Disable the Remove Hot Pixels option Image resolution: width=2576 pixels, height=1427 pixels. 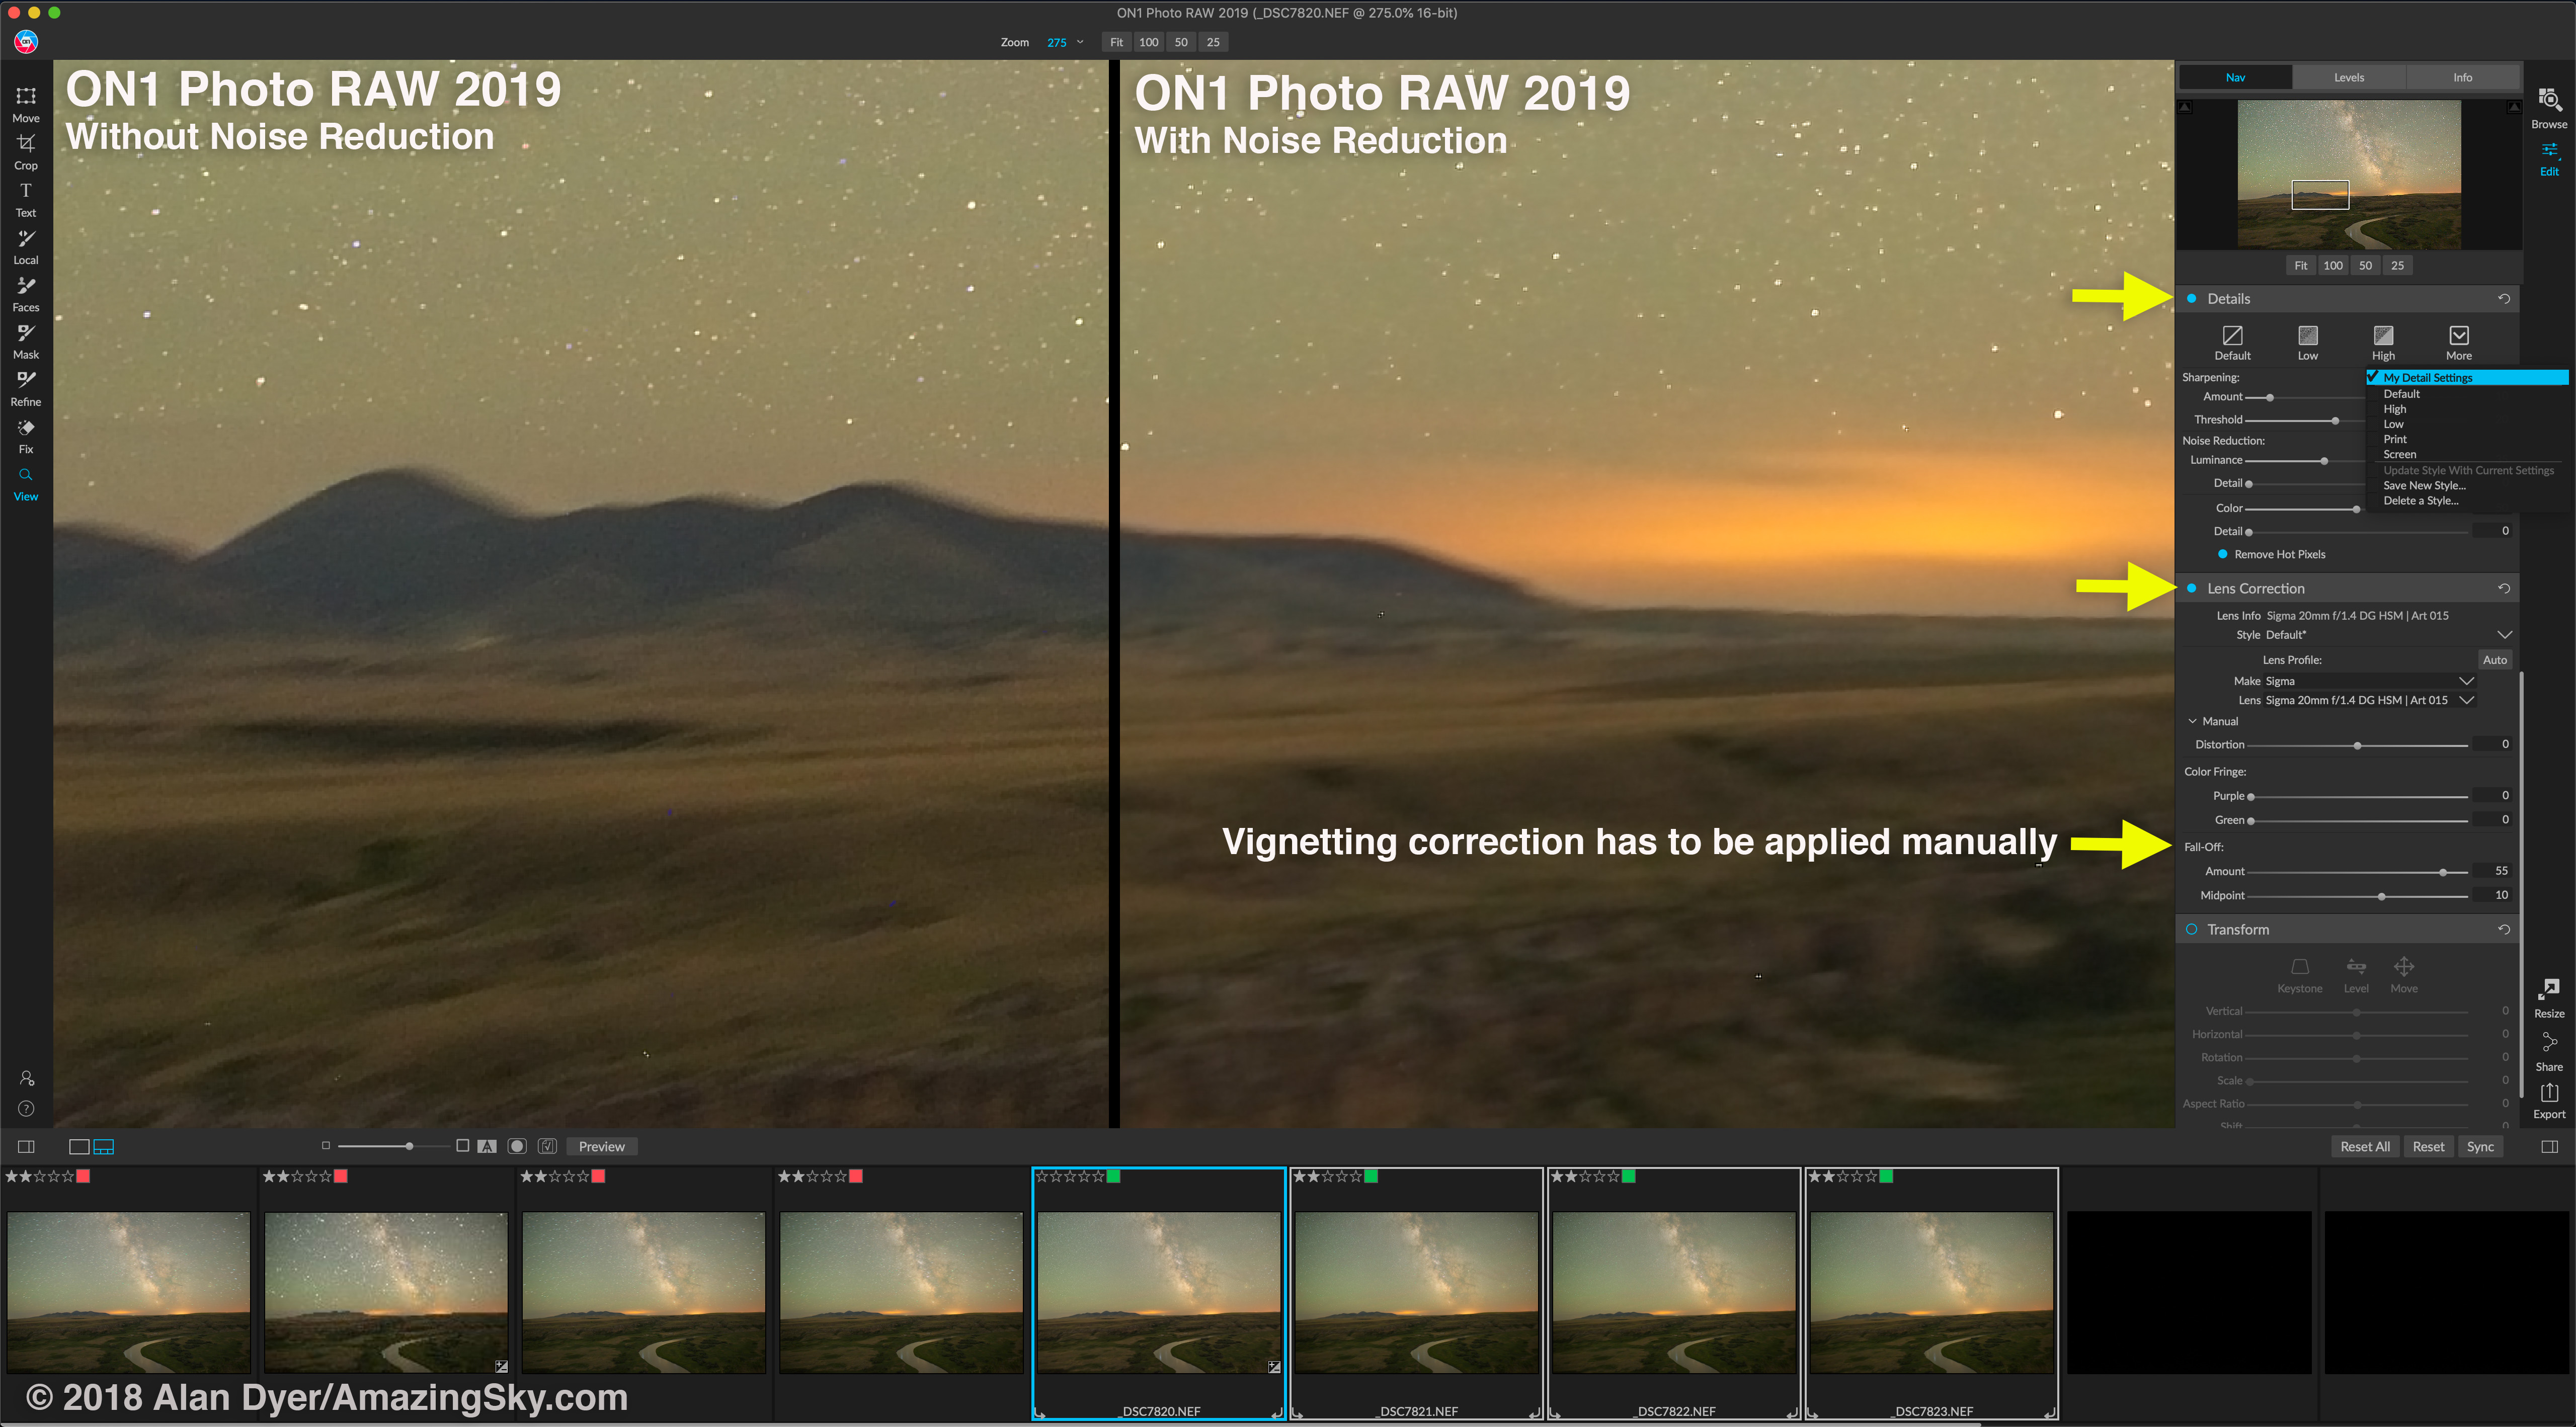pos(2222,554)
